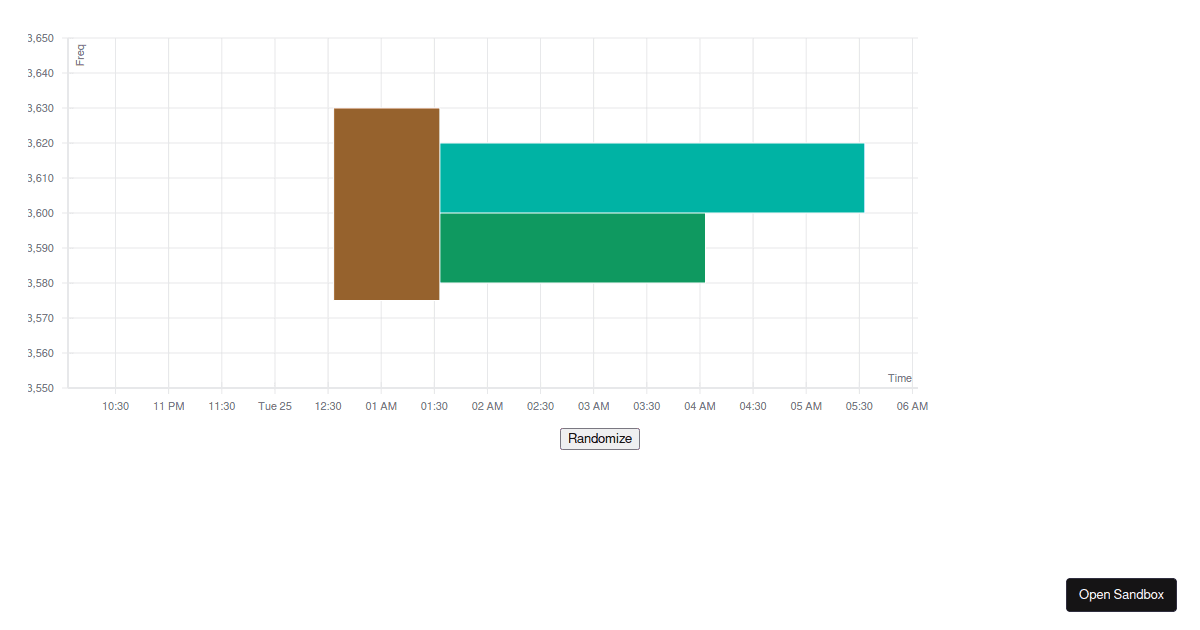Click the 3,630 y-axis tick label

(x=40, y=108)
